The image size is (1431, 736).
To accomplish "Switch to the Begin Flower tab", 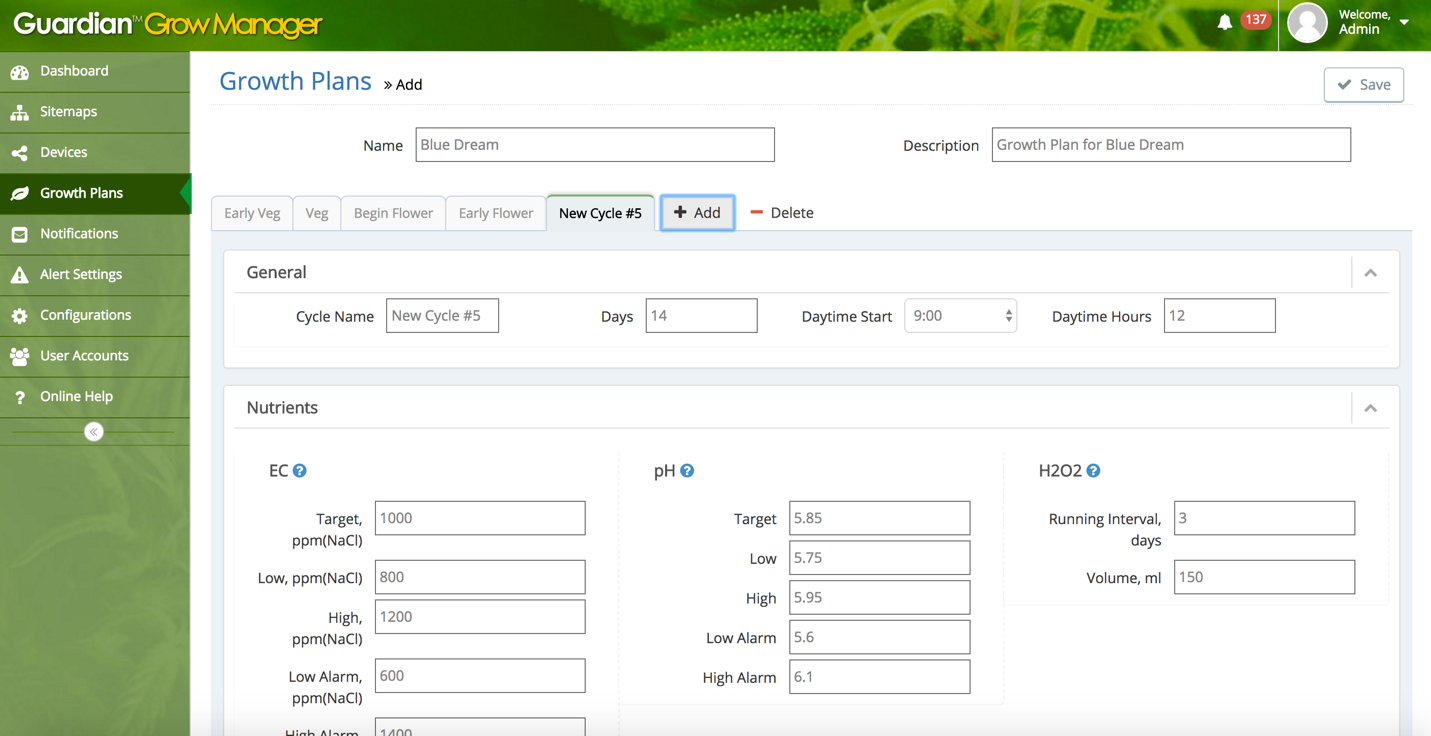I will pos(392,212).
